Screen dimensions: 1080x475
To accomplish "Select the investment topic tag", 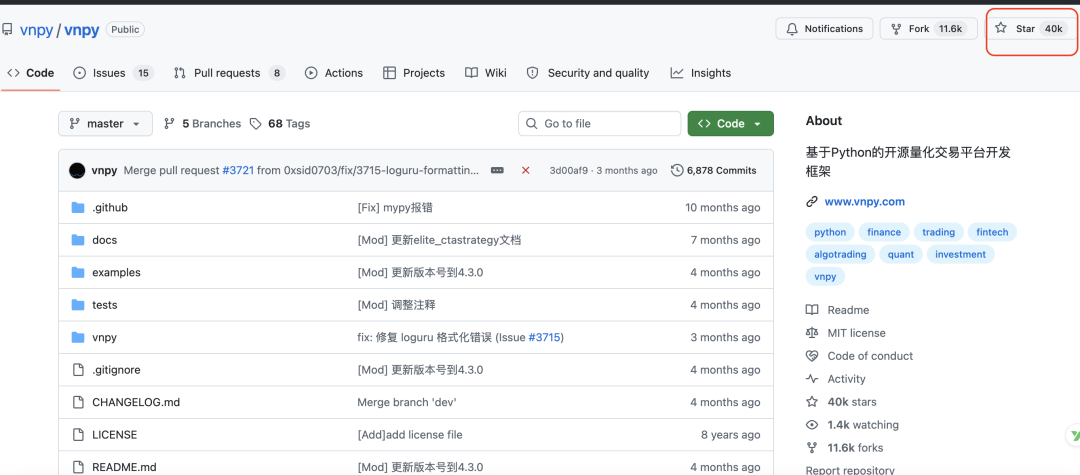I will pos(961,255).
